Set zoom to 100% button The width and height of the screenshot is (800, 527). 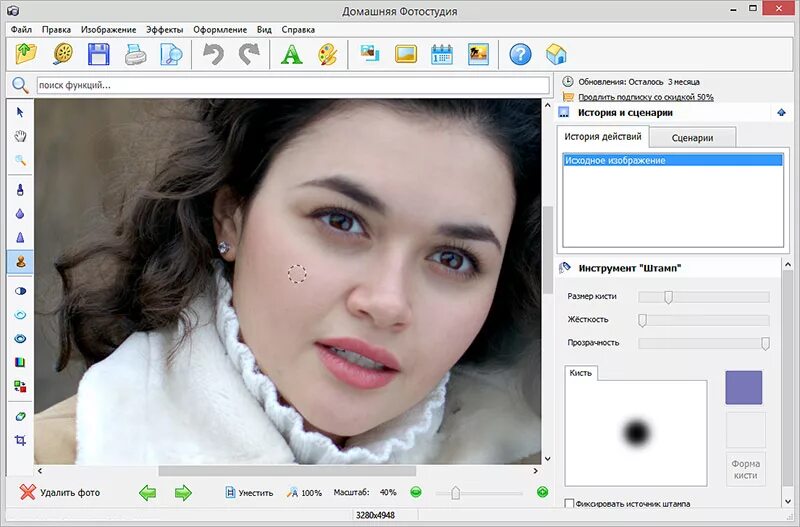pyautogui.click(x=304, y=493)
